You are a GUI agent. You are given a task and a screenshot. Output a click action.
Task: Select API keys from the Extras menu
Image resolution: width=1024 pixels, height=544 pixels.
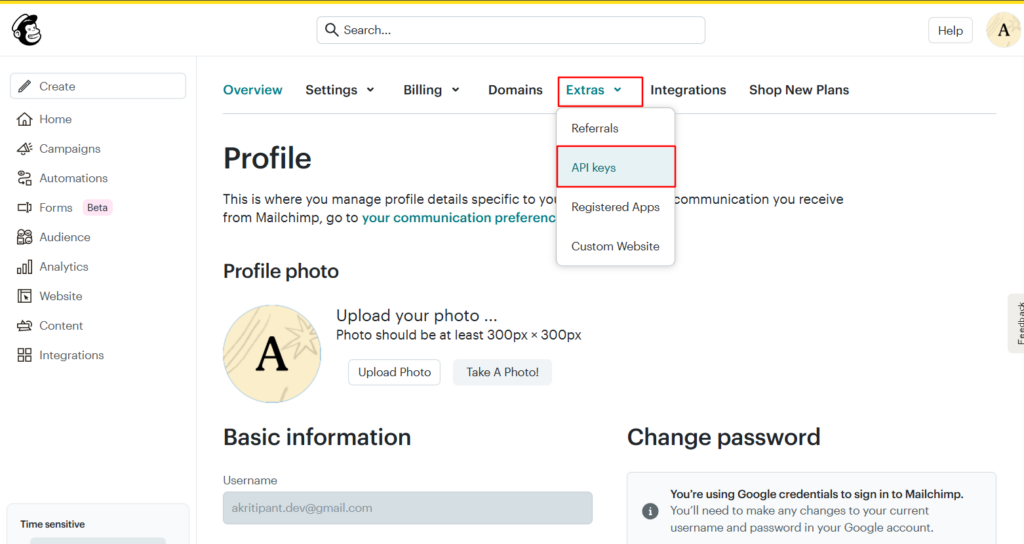tap(615, 167)
